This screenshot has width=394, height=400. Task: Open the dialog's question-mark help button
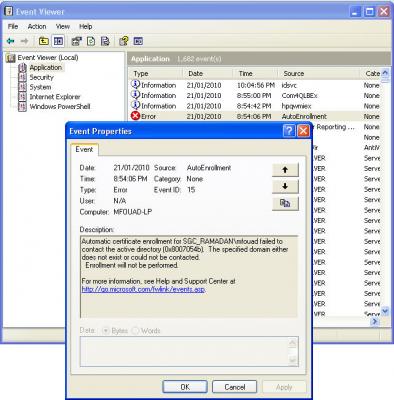click(x=289, y=131)
